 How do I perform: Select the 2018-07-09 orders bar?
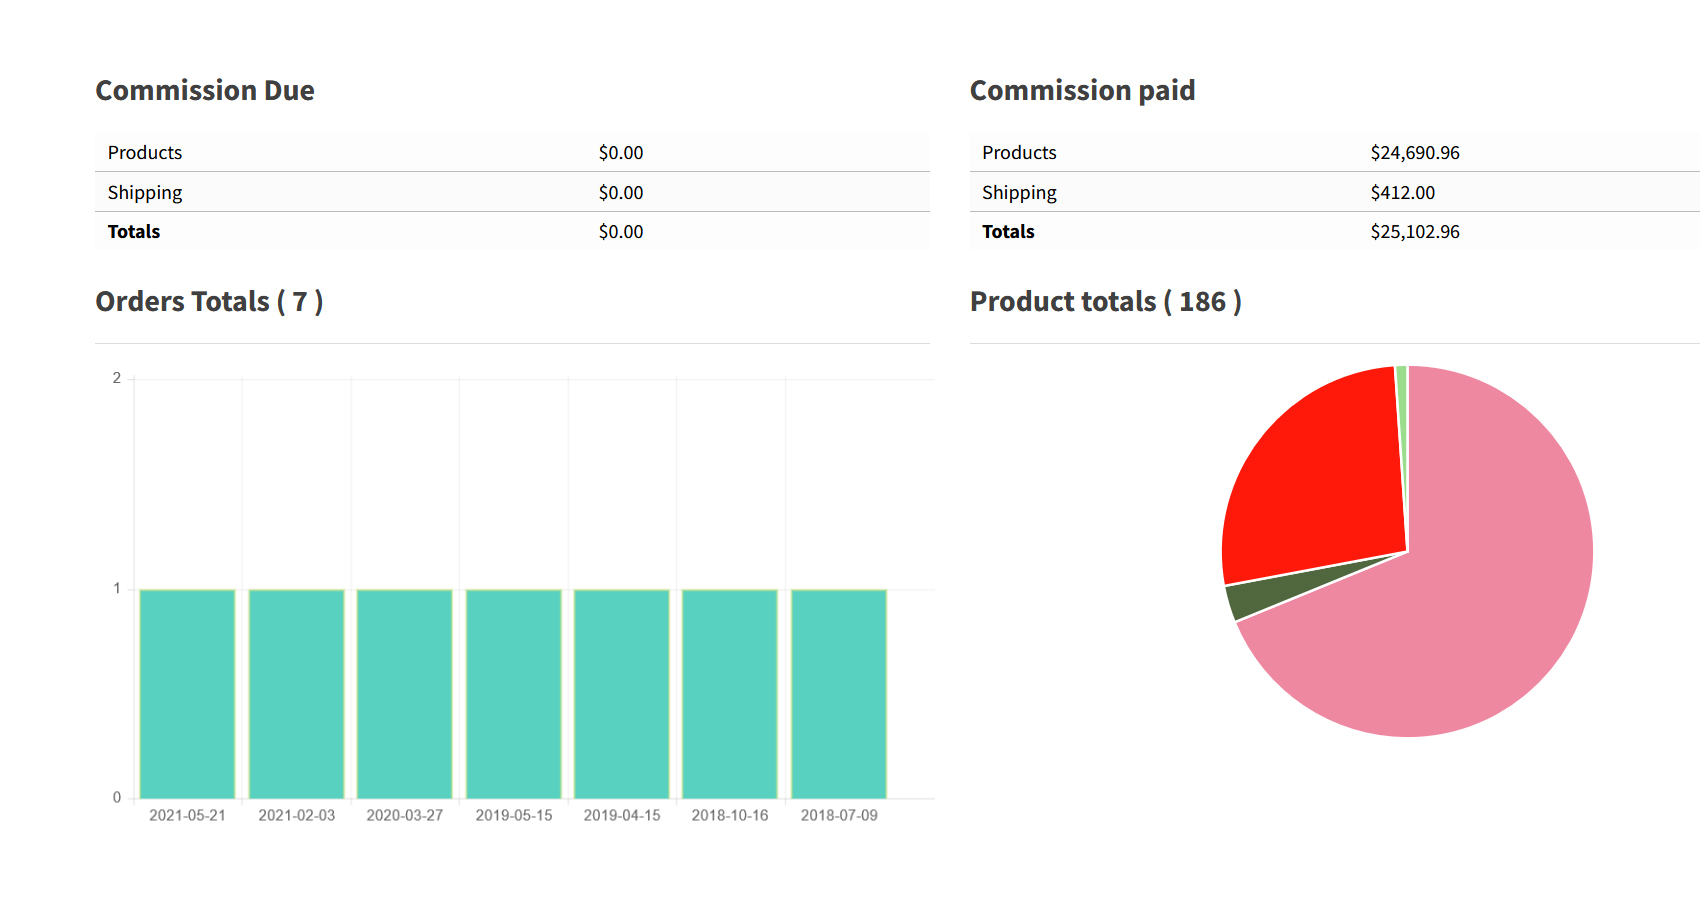click(x=838, y=693)
